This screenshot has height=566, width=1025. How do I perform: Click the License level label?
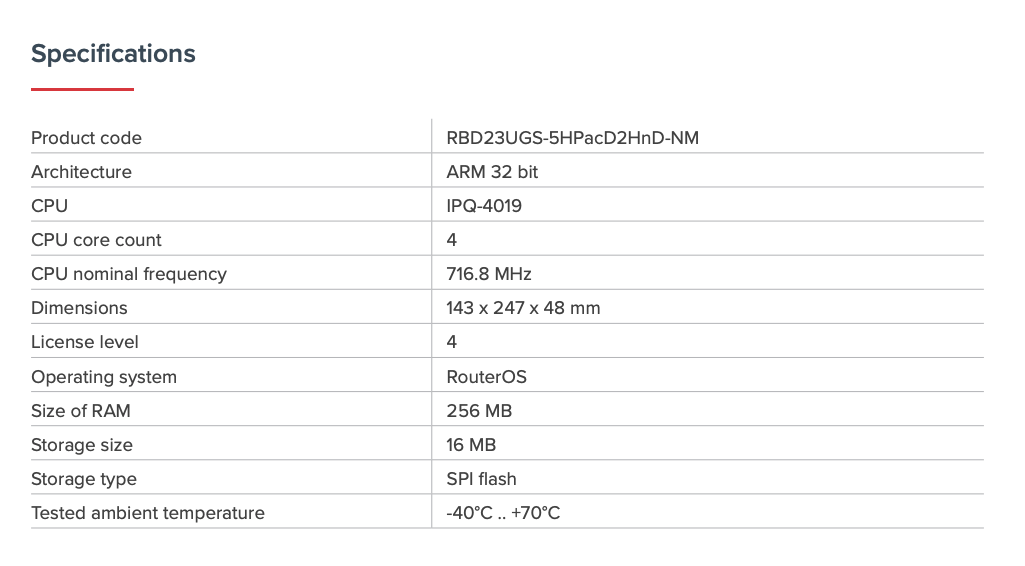point(85,342)
